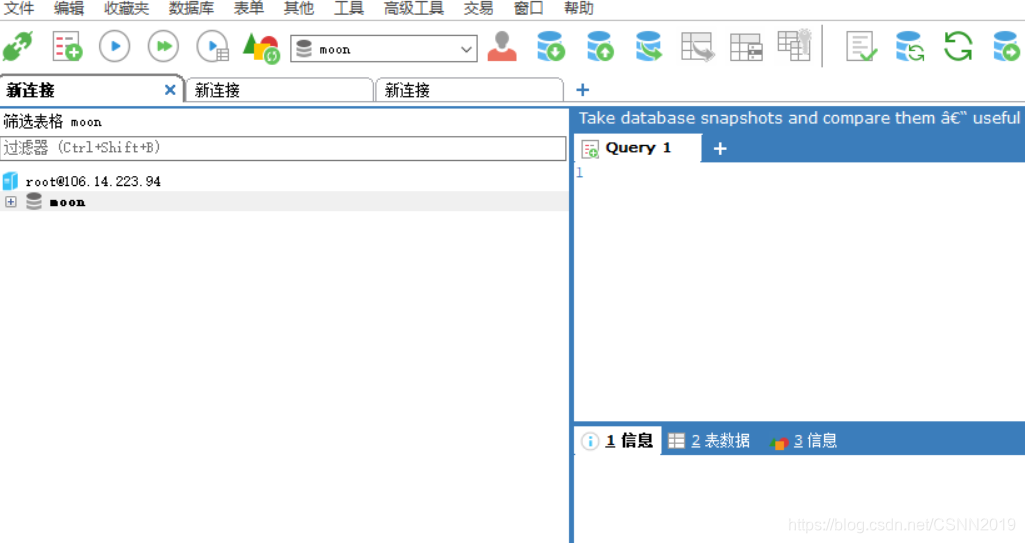The image size is (1025, 543).
Task: Select the moon database tree item
Action: coord(67,203)
